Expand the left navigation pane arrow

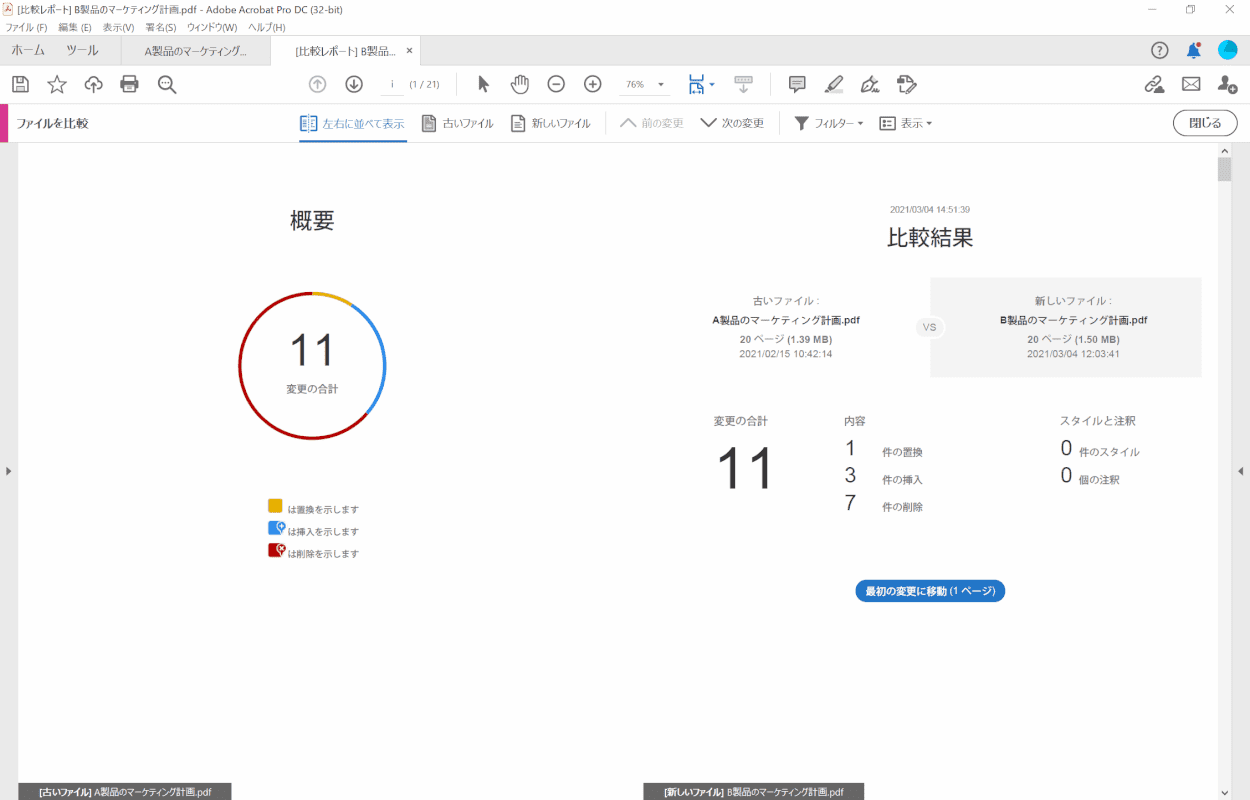point(8,470)
